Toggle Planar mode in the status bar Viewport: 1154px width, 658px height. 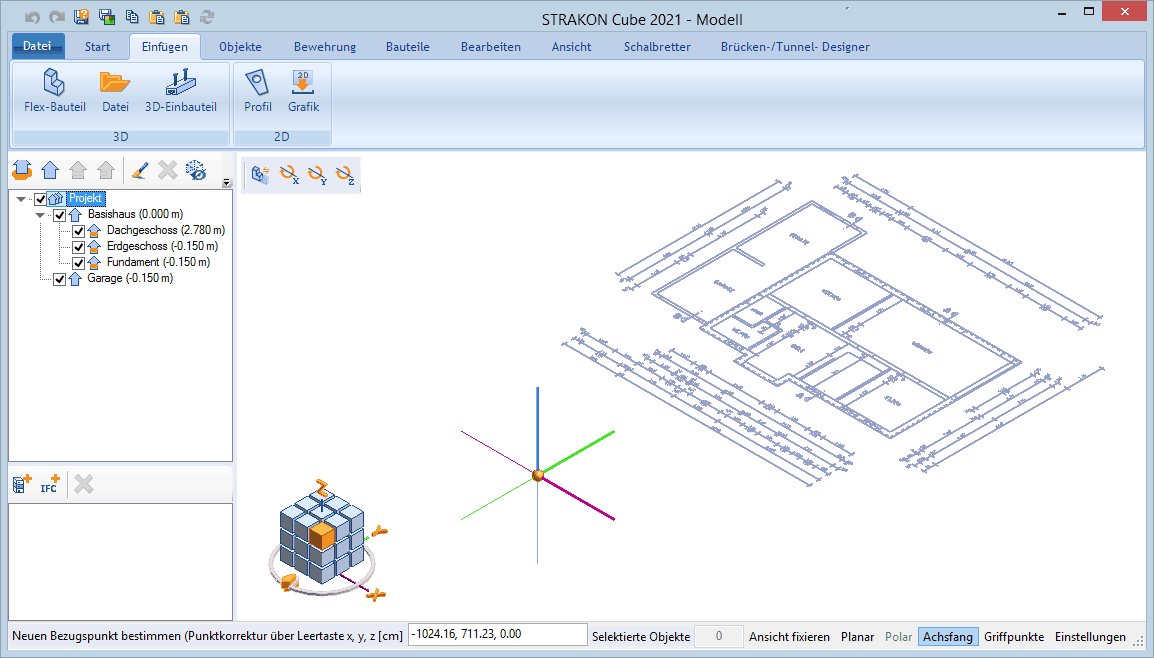pos(857,637)
